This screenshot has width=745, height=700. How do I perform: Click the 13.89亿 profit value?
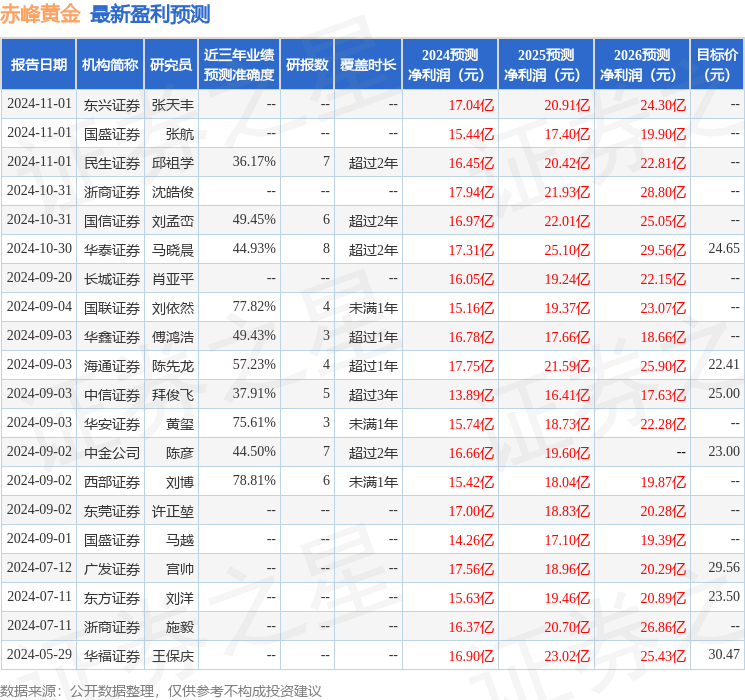(x=471, y=395)
